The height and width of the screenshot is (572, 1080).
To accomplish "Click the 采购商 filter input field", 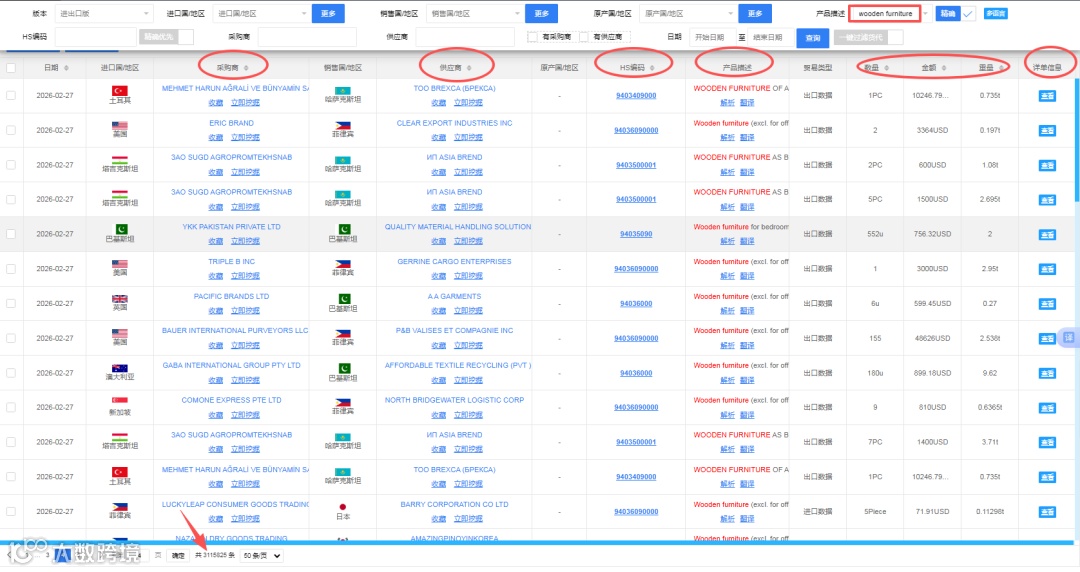I will [x=307, y=37].
